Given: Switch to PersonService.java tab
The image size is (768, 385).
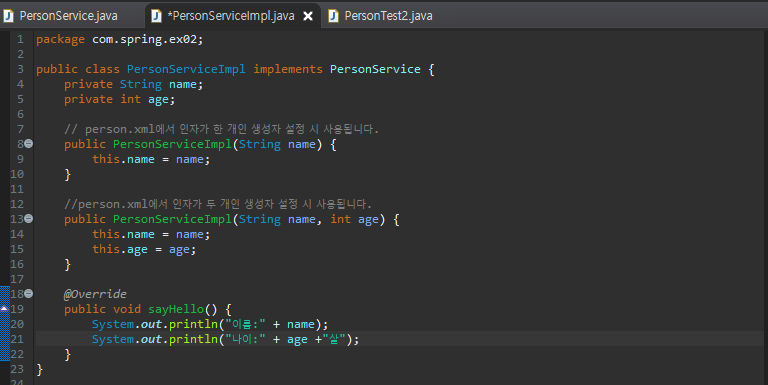Looking at the screenshot, I should click(69, 16).
